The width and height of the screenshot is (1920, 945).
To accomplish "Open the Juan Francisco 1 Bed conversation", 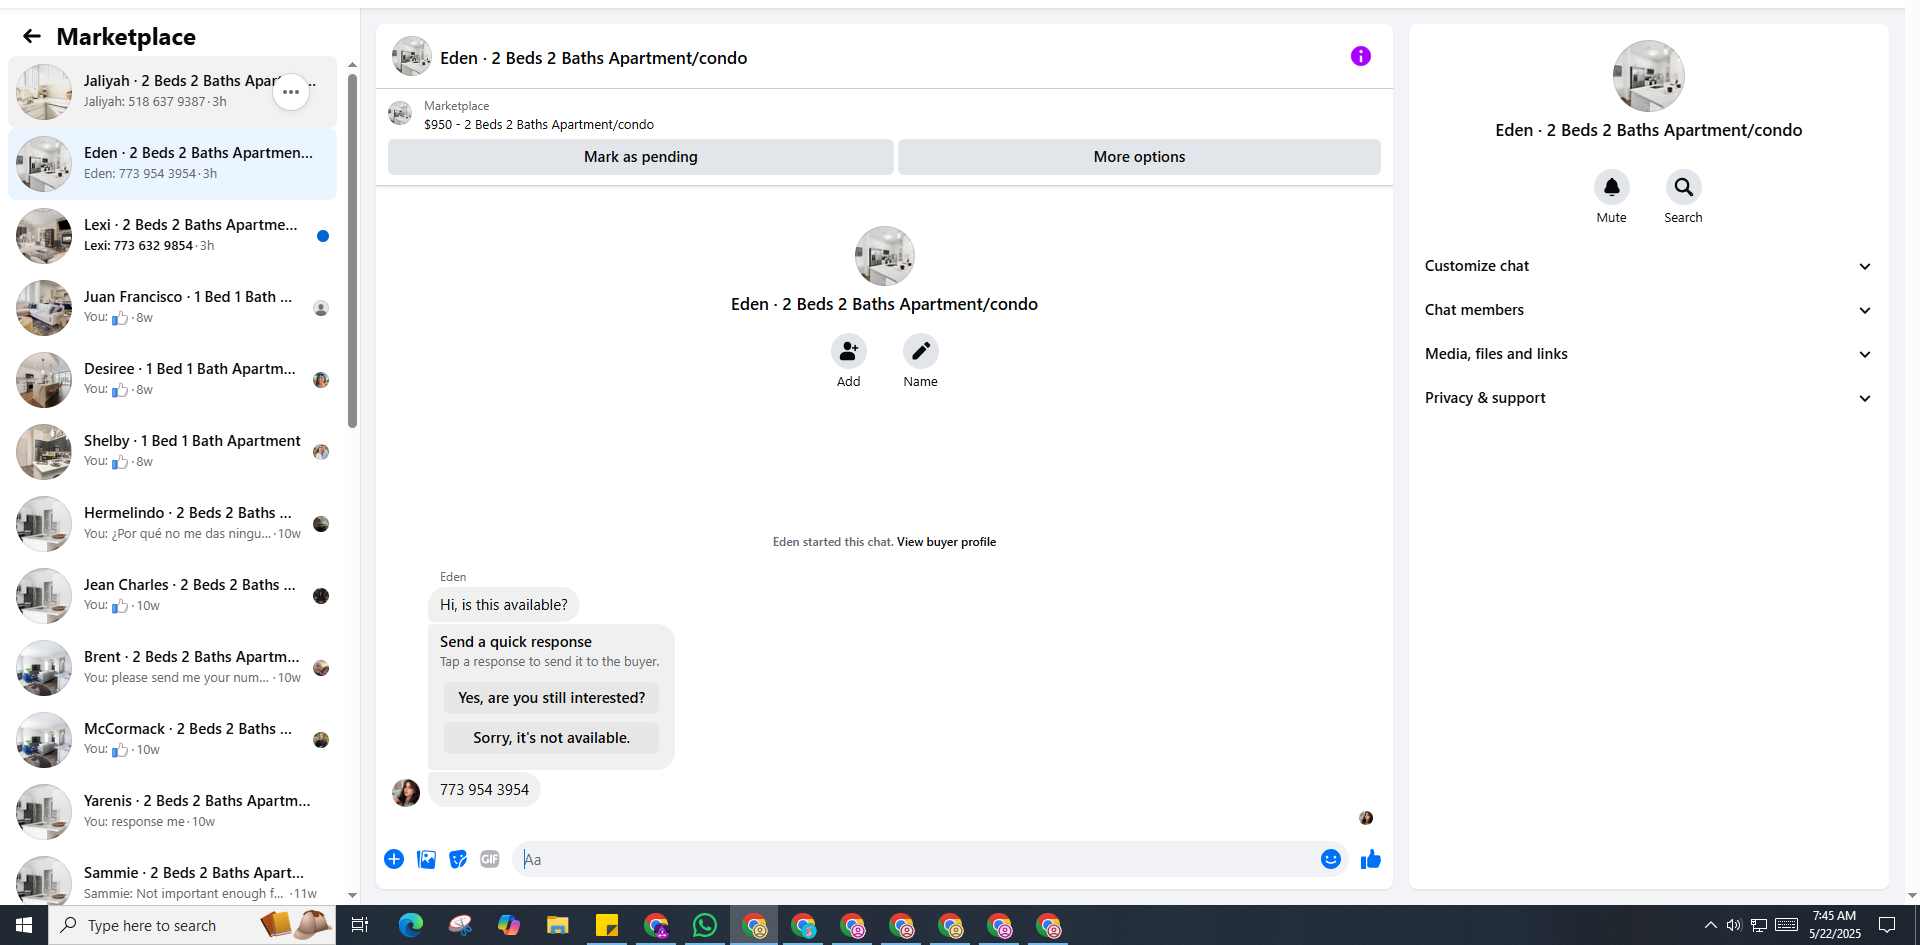I will 172,308.
